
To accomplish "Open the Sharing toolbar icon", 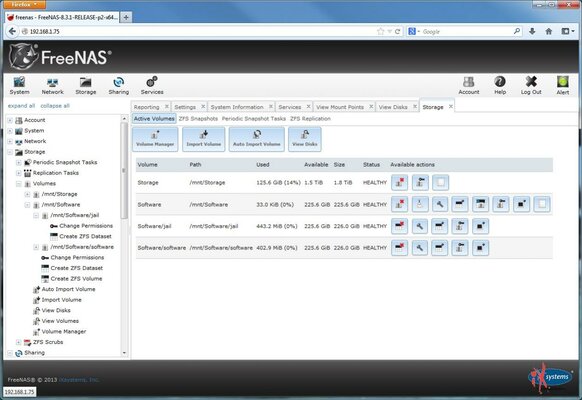I will [119, 86].
